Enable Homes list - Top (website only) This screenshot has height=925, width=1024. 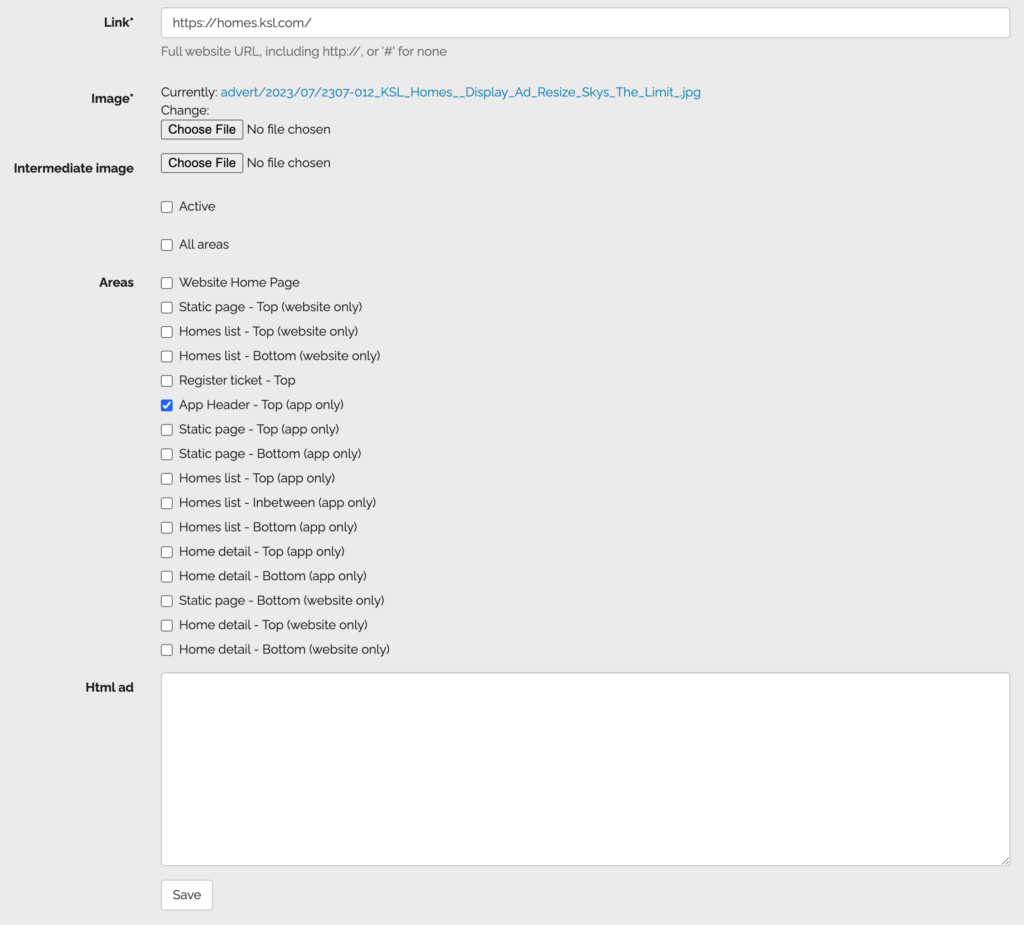pyautogui.click(x=167, y=331)
